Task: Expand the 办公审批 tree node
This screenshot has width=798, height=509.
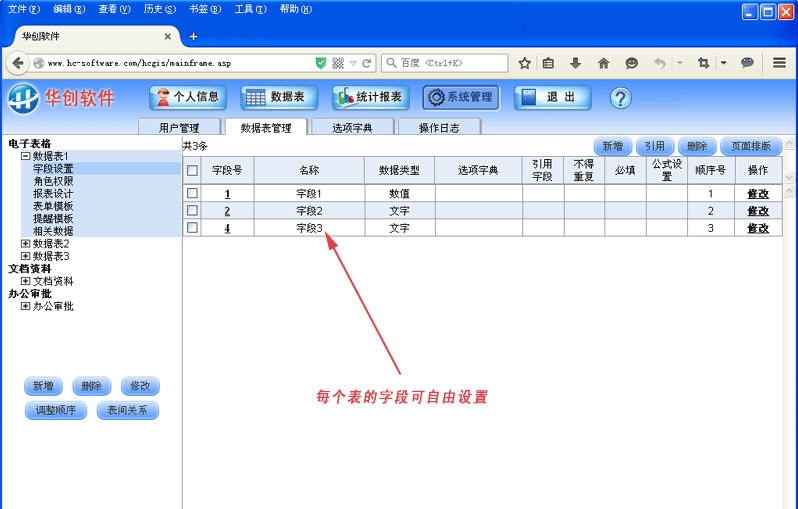Action: (25, 306)
